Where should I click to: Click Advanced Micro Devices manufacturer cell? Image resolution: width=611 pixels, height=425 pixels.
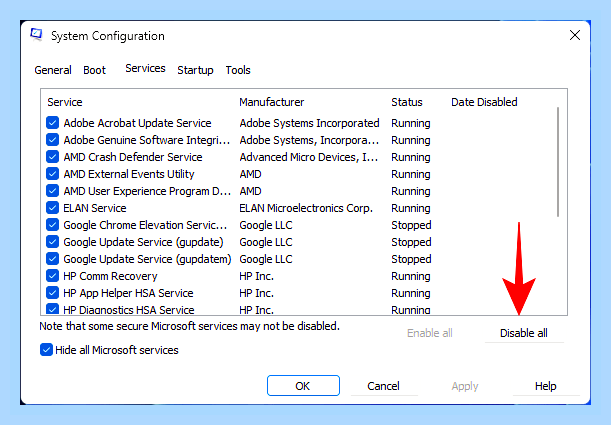[x=309, y=157]
